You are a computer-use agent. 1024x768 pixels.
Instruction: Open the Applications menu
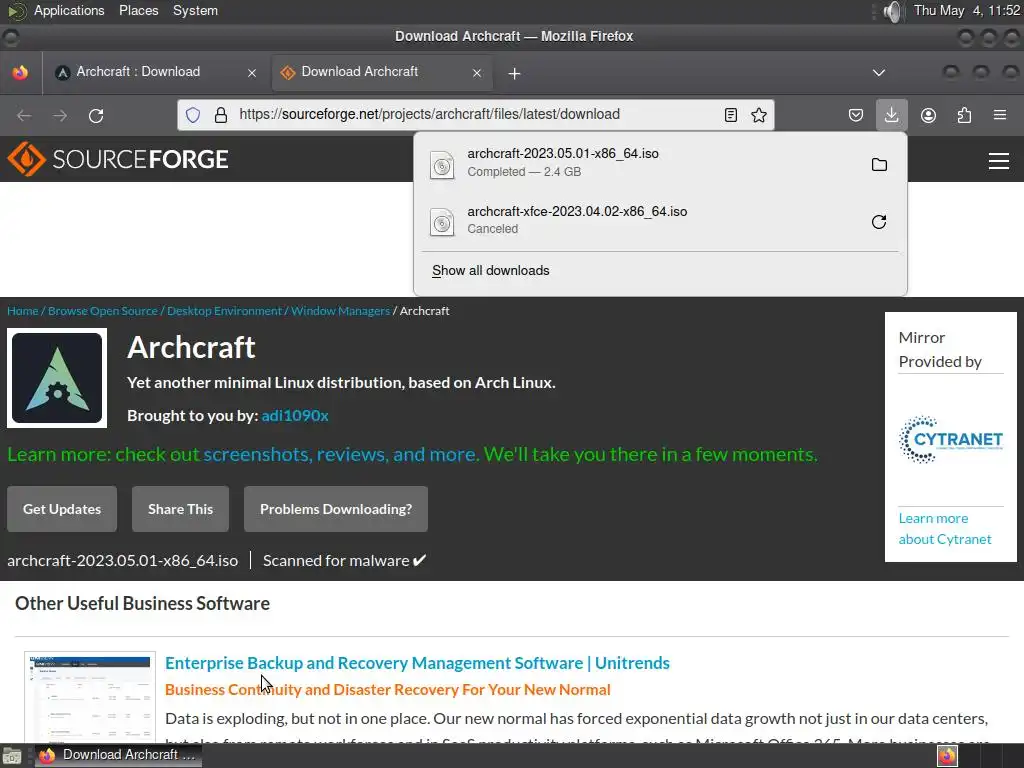click(69, 10)
